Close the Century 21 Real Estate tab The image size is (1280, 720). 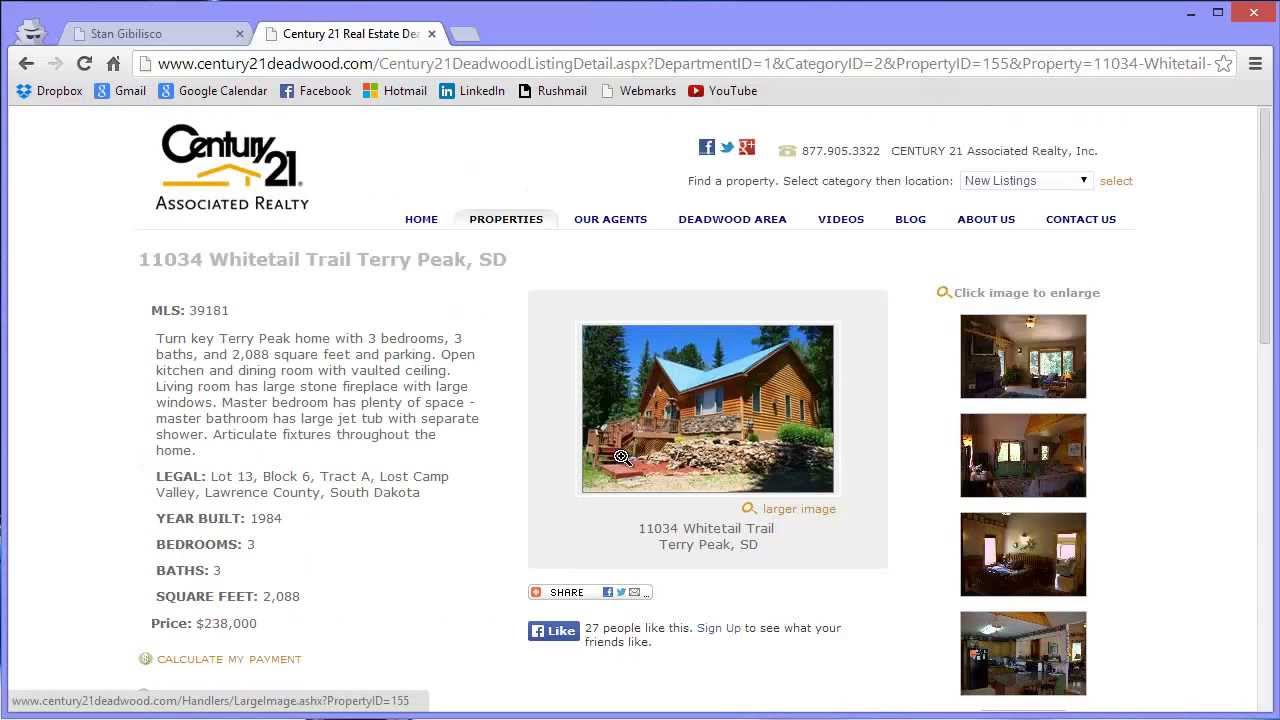pos(431,34)
